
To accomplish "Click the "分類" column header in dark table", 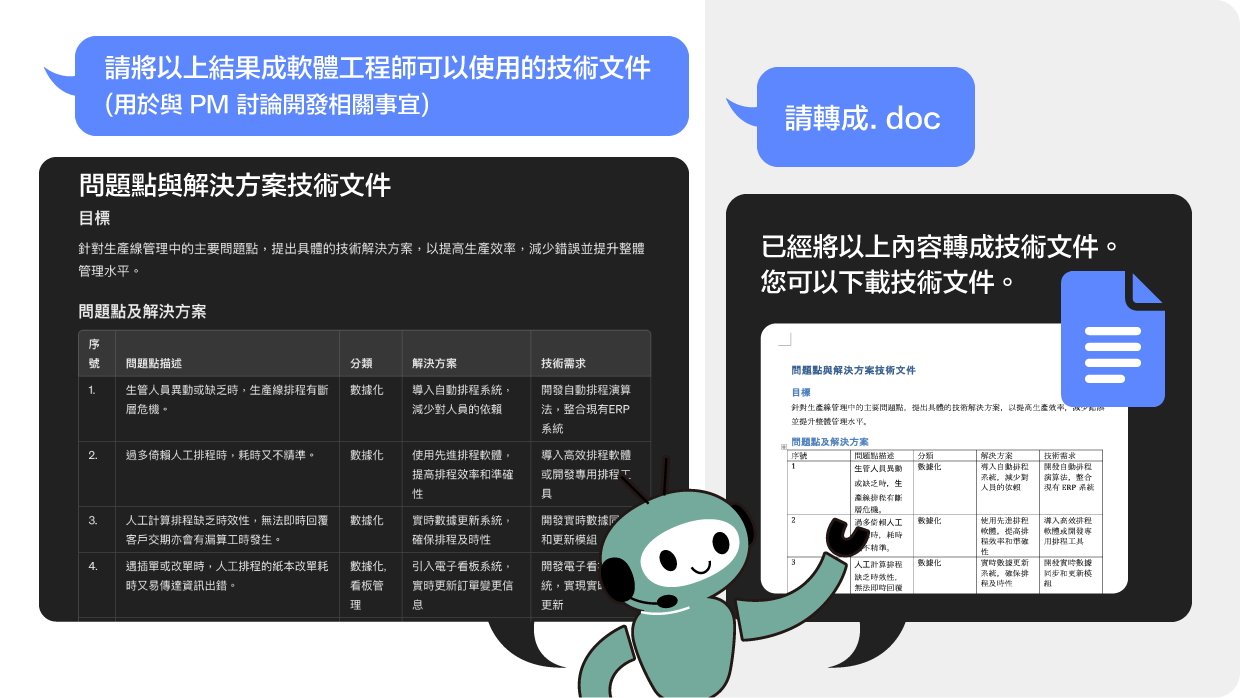I will point(361,363).
